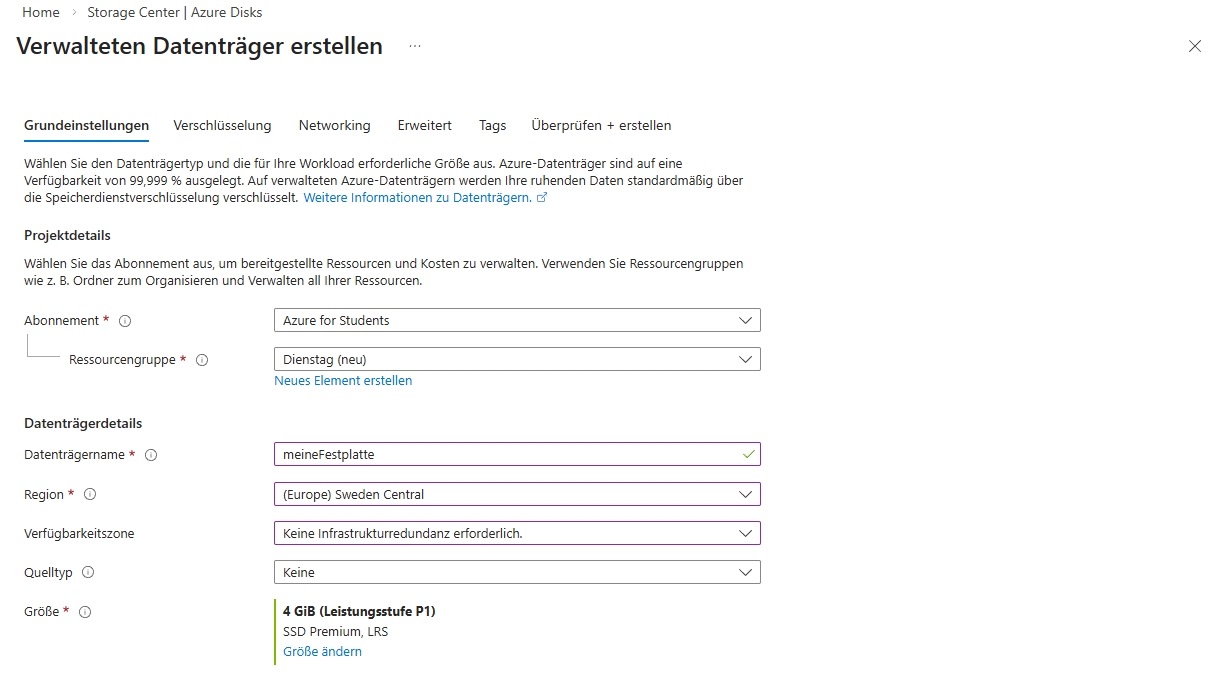The image size is (1219, 696).
Task: Open the Region dropdown
Action: [x=516, y=494]
